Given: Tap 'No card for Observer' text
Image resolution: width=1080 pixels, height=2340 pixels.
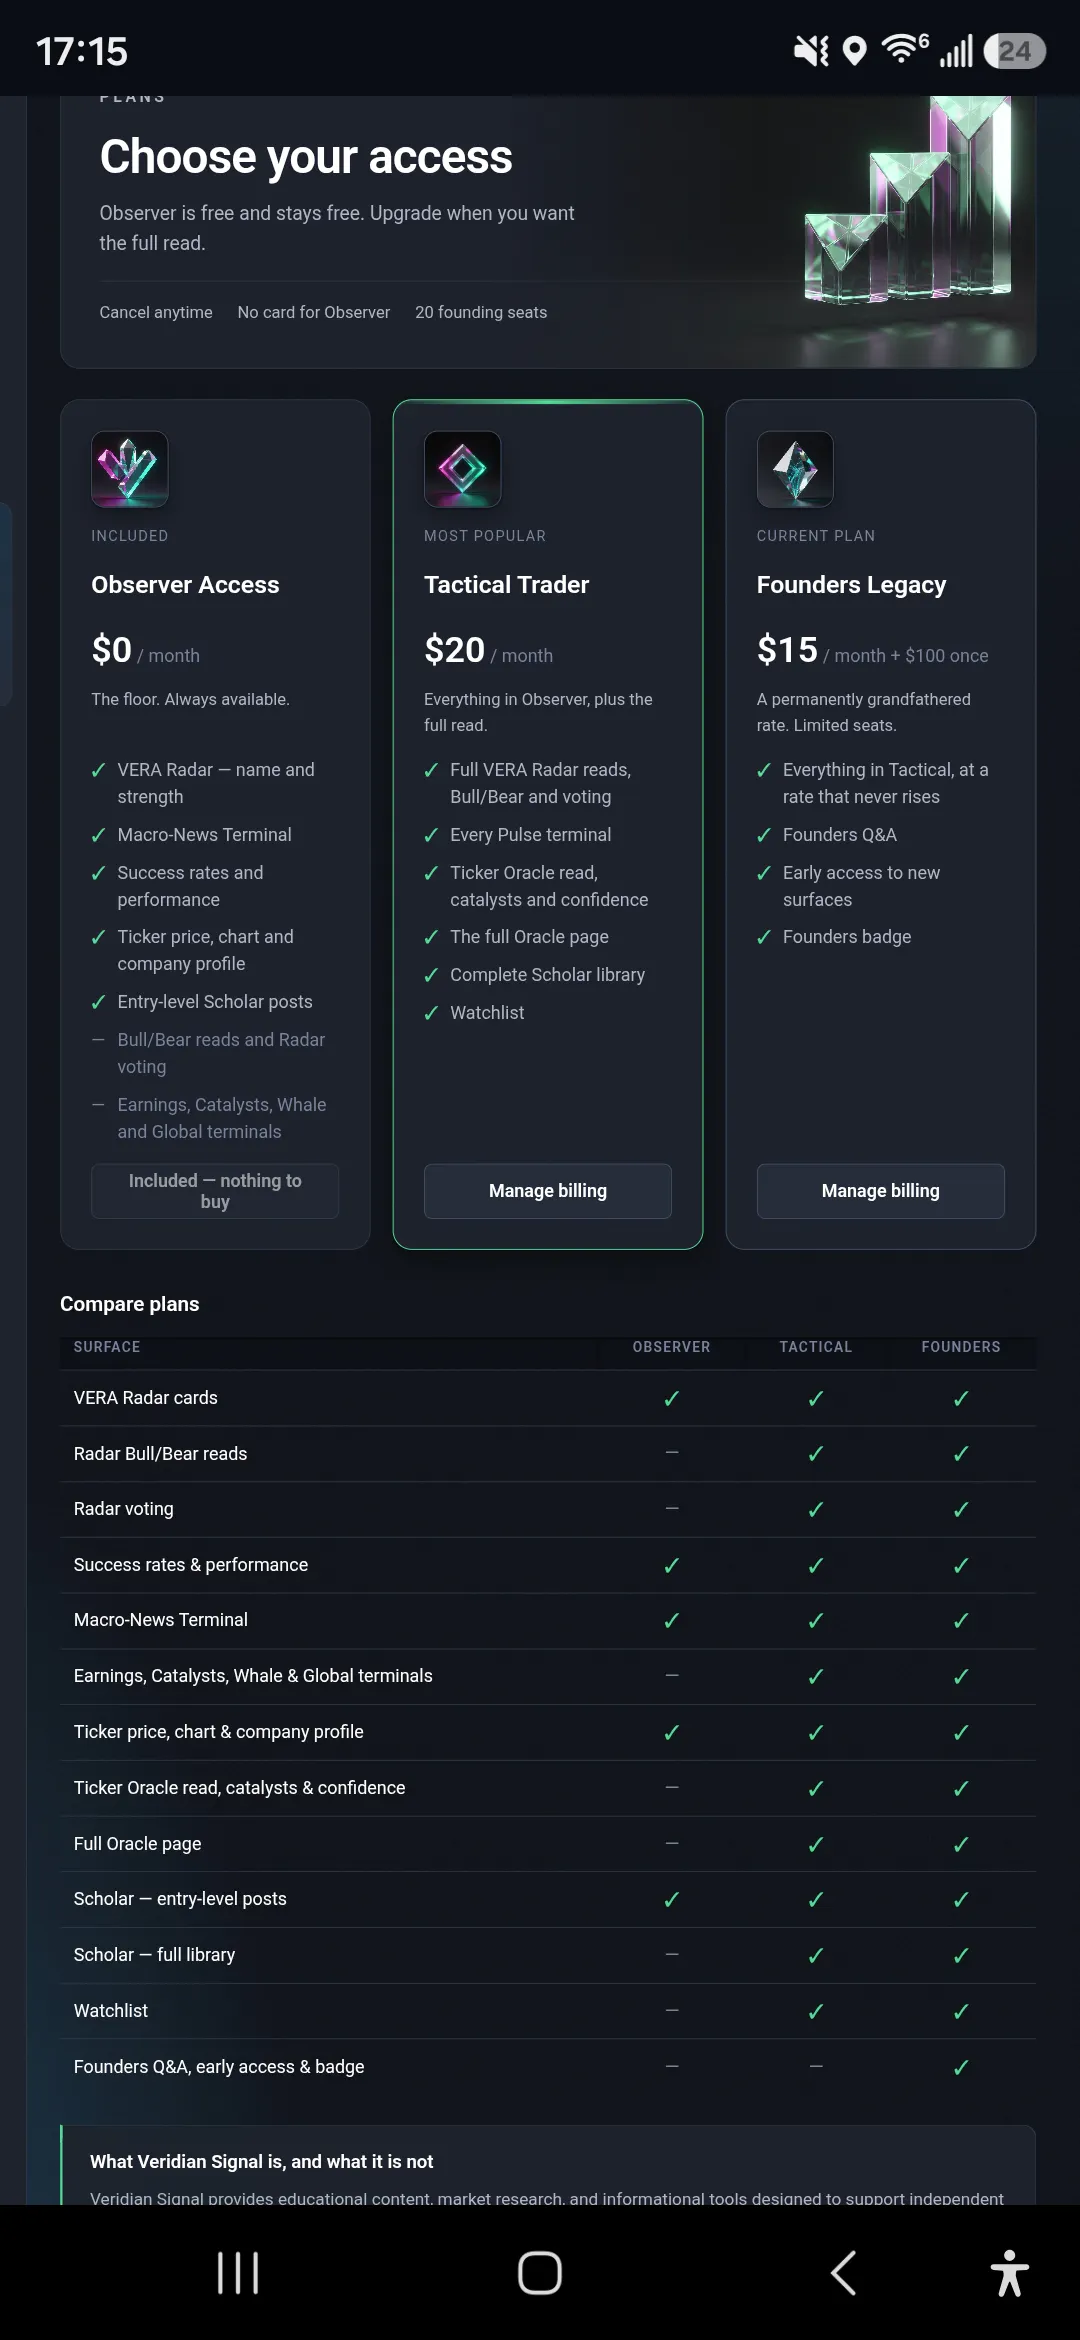Looking at the screenshot, I should [314, 312].
